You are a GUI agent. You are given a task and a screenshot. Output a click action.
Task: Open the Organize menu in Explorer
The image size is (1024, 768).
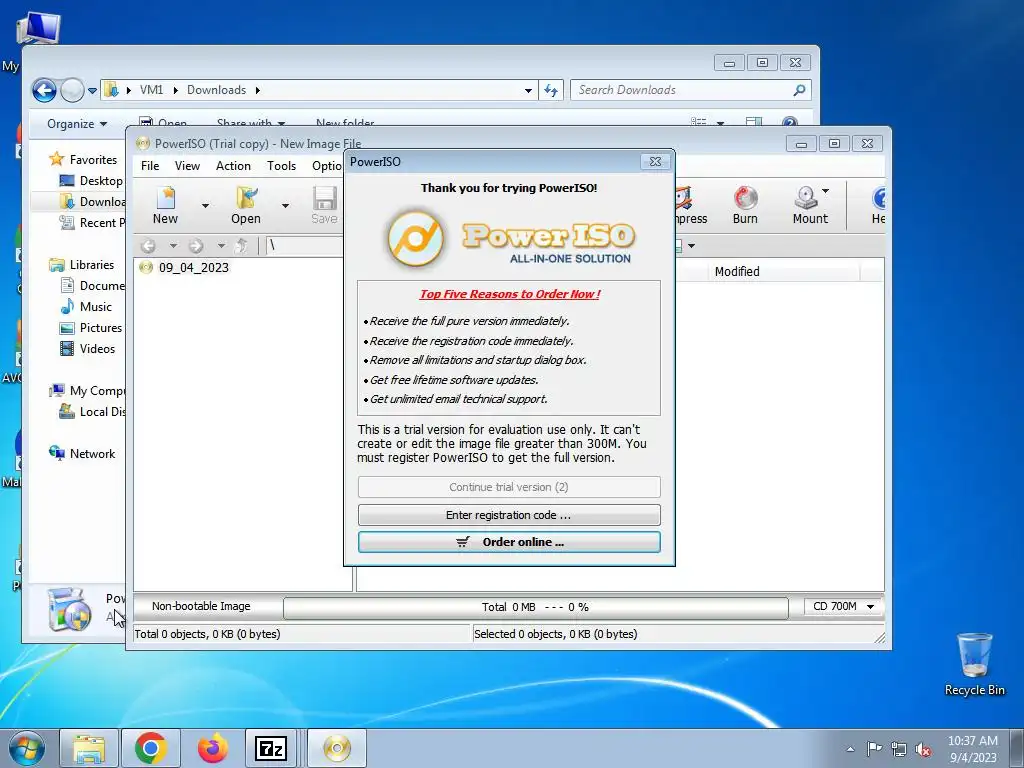(76, 124)
